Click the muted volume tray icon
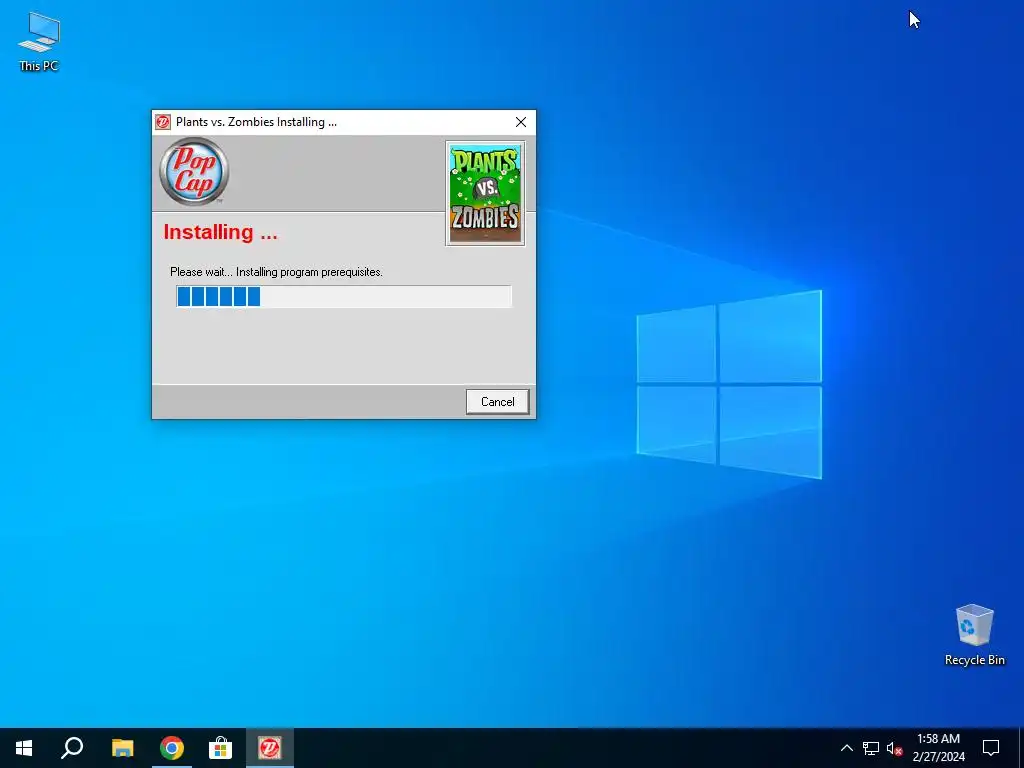The width and height of the screenshot is (1024, 768). [894, 748]
